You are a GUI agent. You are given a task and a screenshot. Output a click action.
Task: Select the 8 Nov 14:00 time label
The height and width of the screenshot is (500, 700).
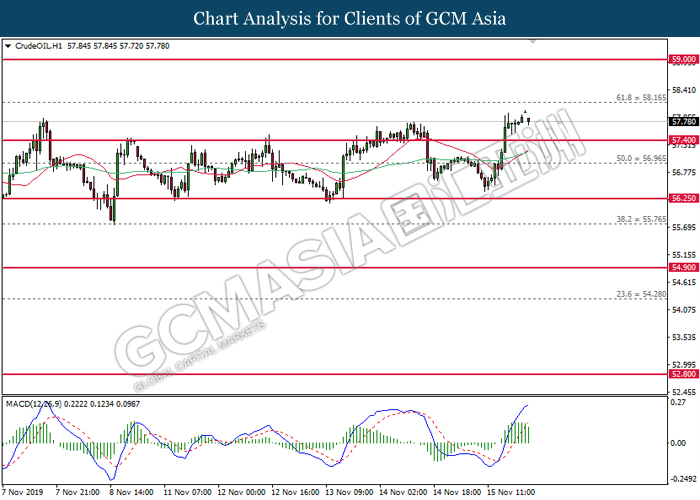tap(132, 492)
